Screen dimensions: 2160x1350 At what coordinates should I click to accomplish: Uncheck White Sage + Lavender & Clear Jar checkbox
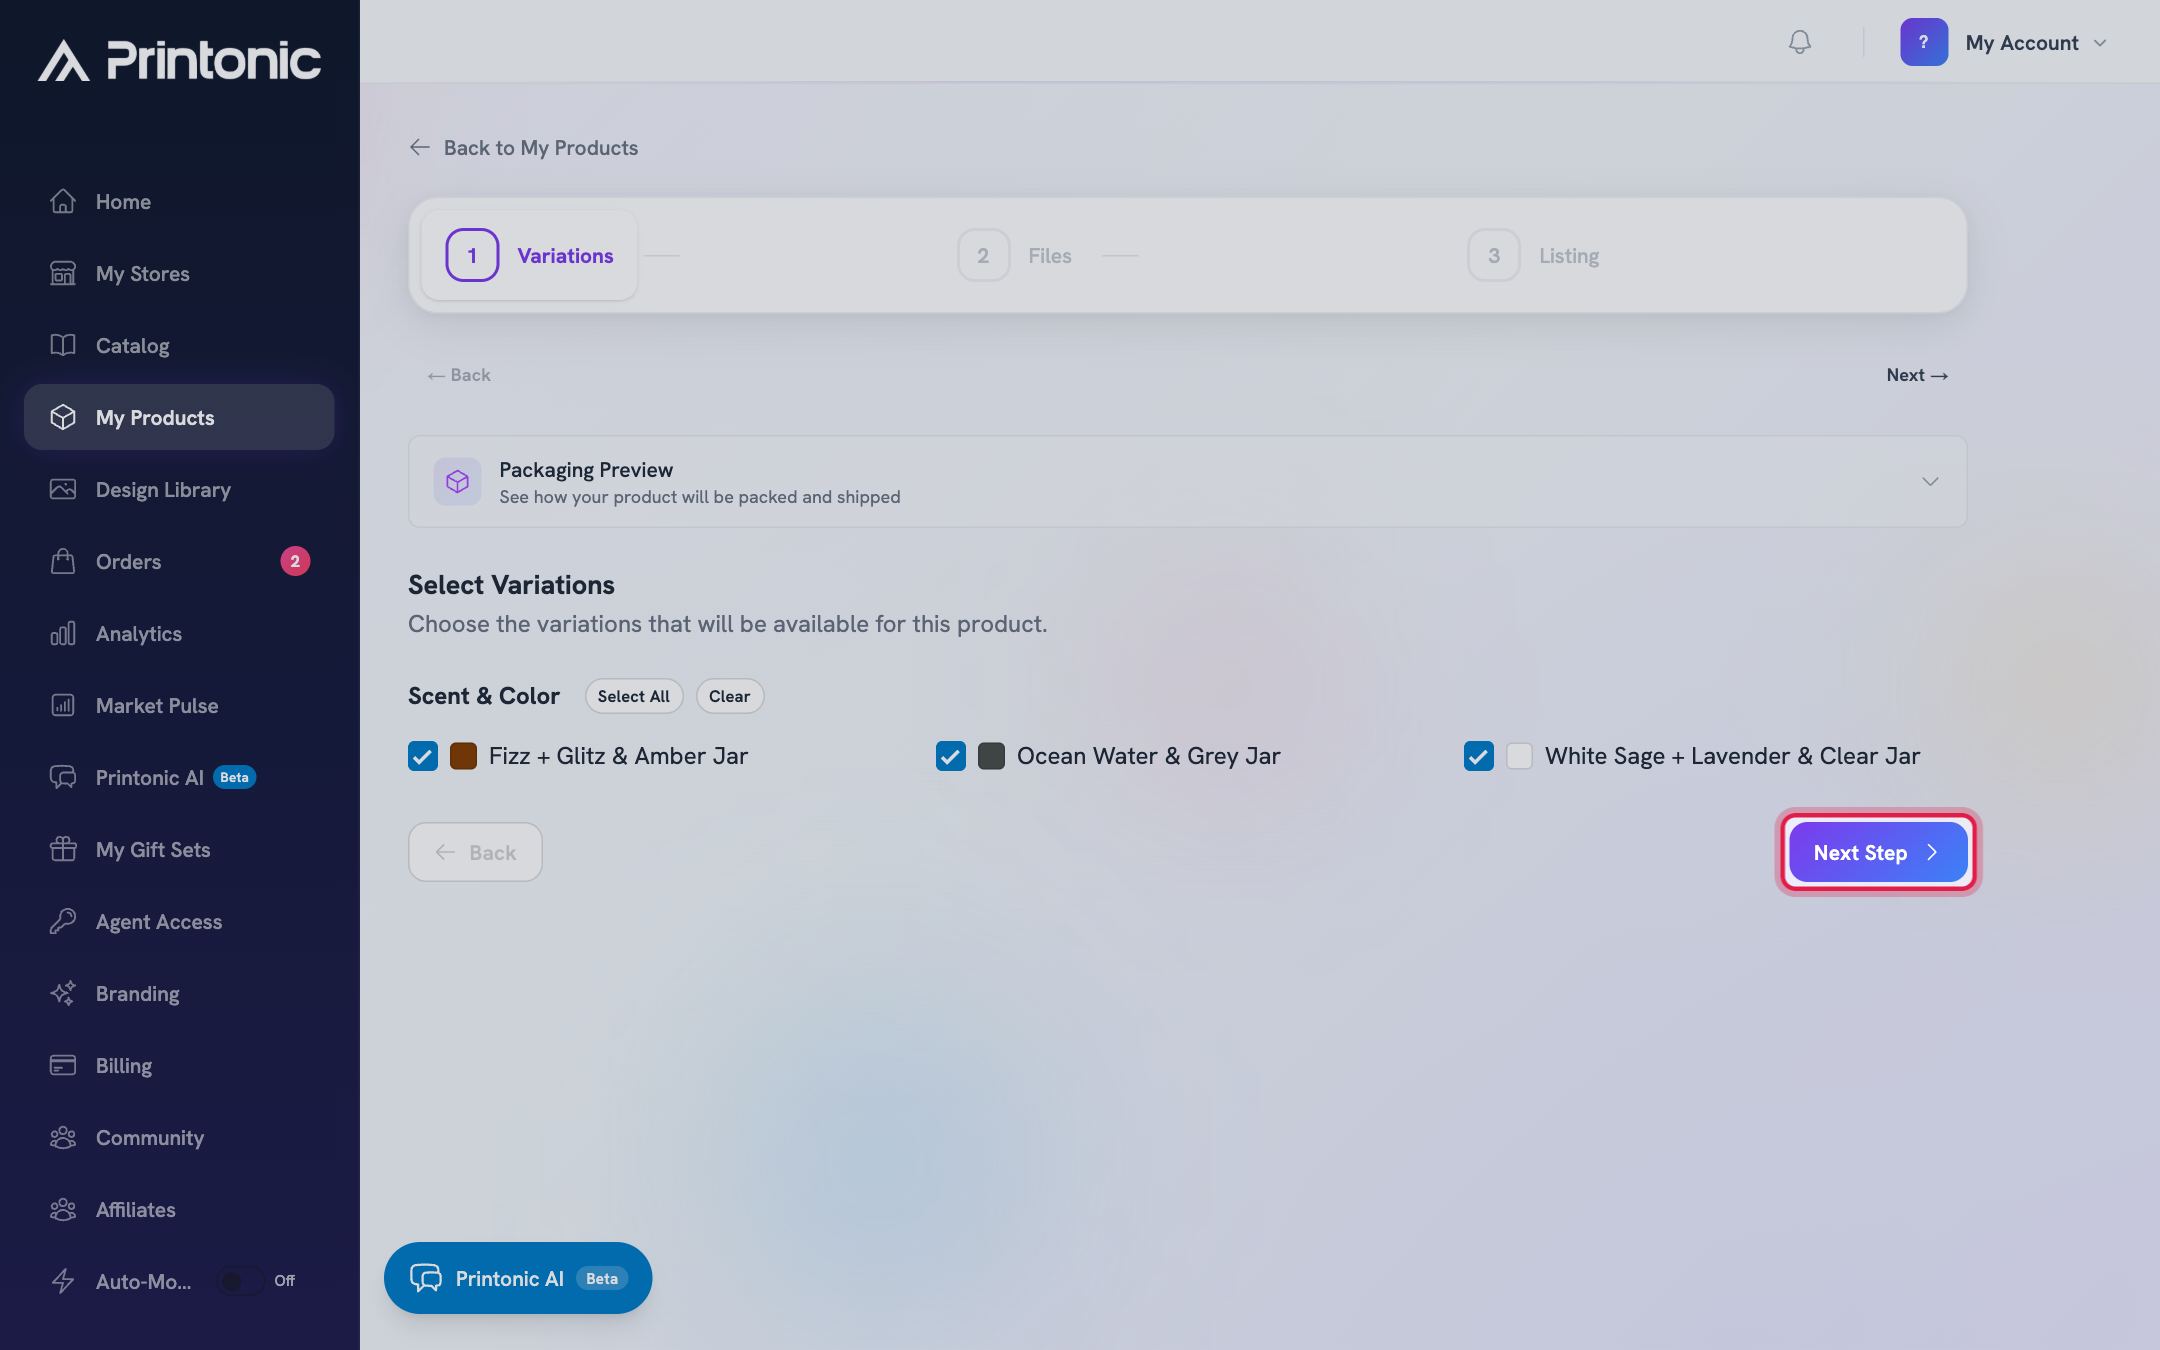[1479, 756]
